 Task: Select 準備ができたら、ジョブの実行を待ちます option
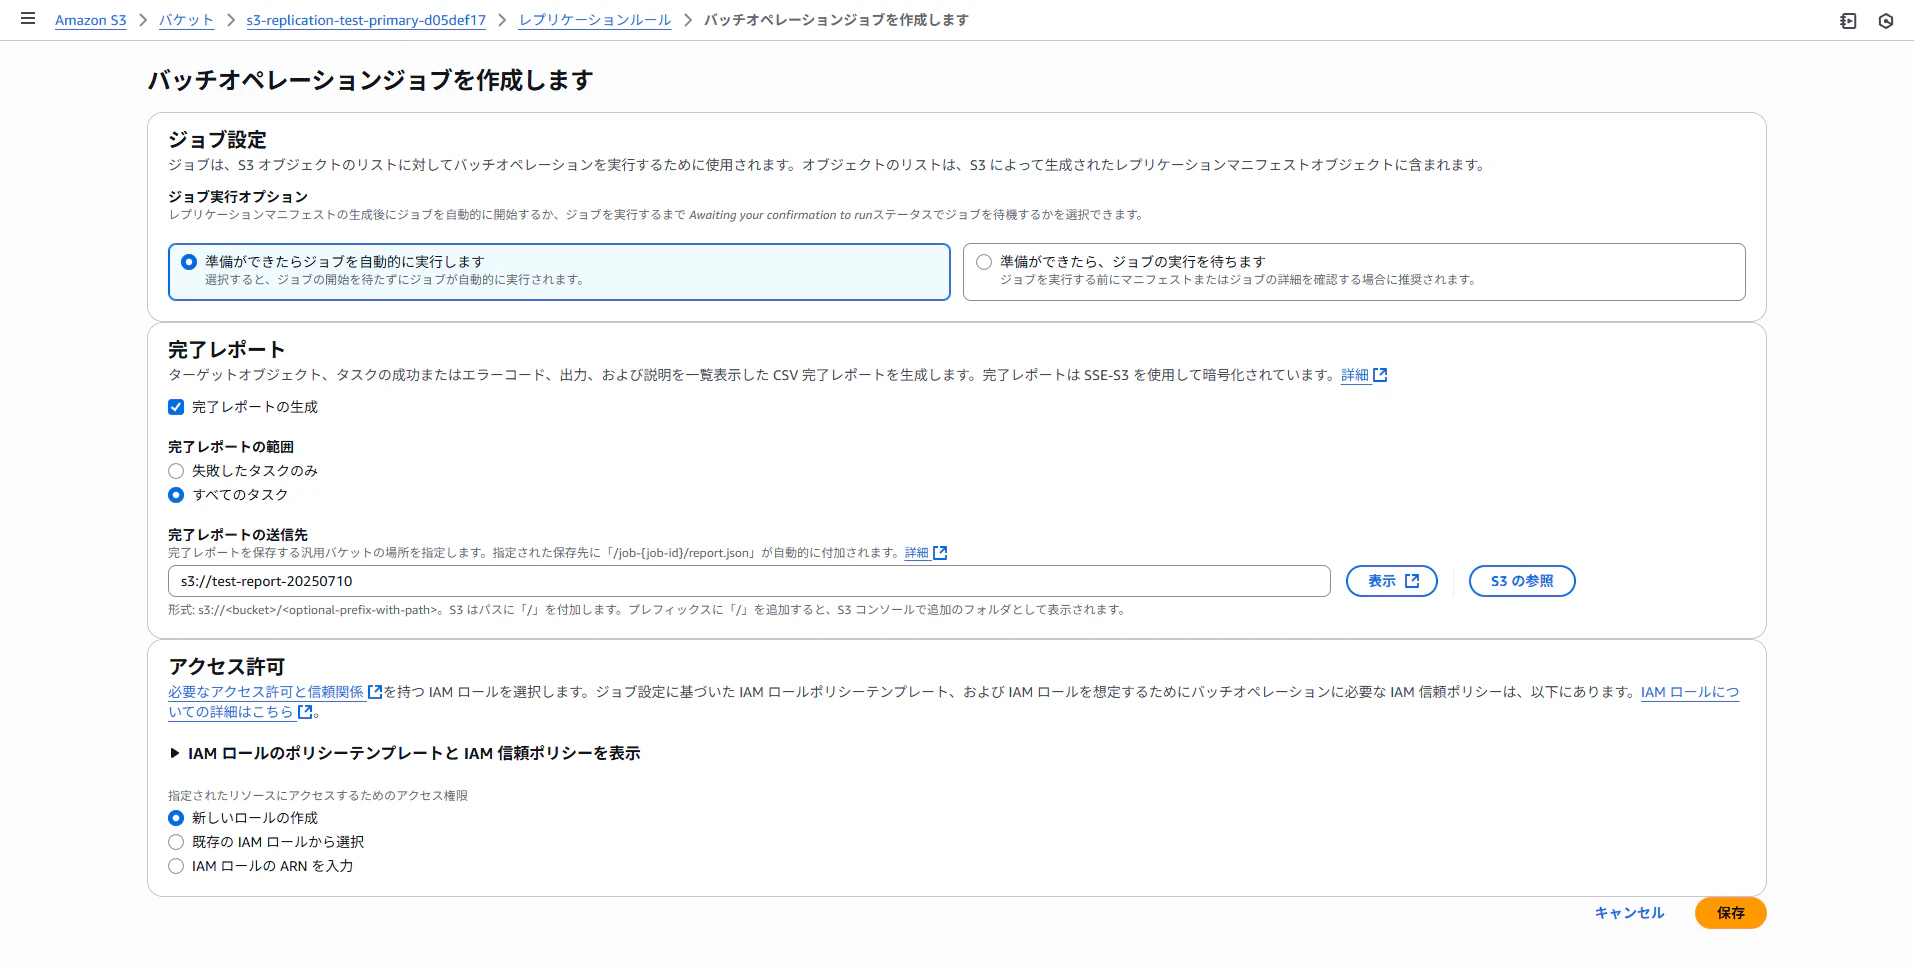point(984,261)
